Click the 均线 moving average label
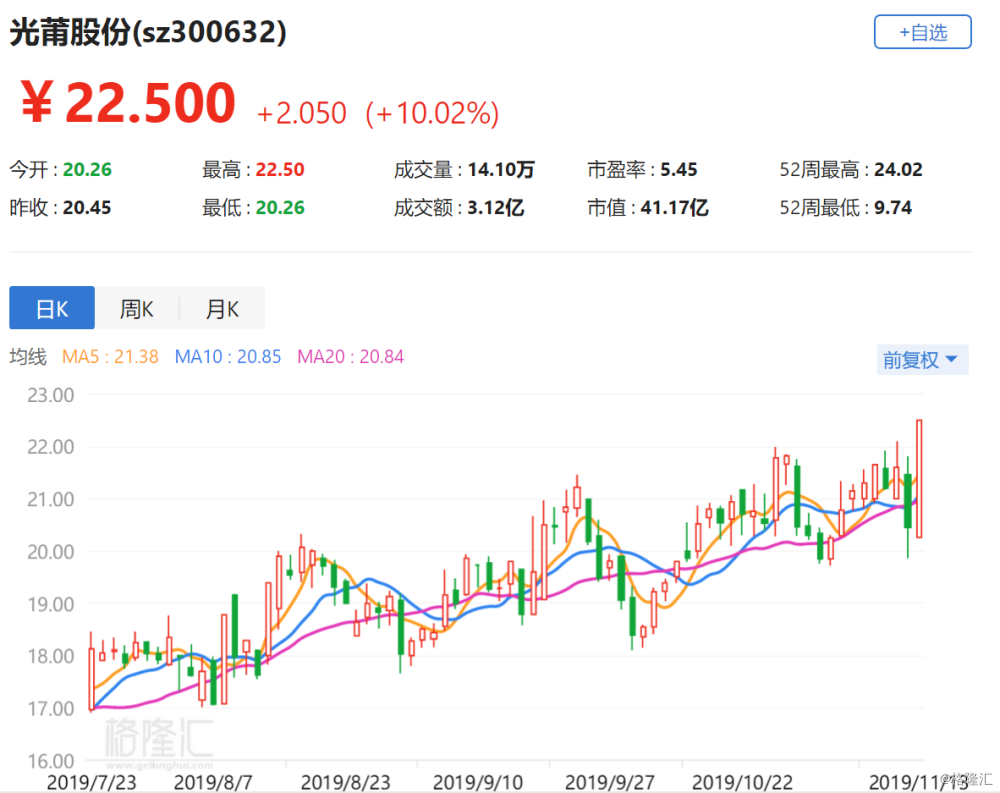The image size is (1000, 793). tap(28, 357)
